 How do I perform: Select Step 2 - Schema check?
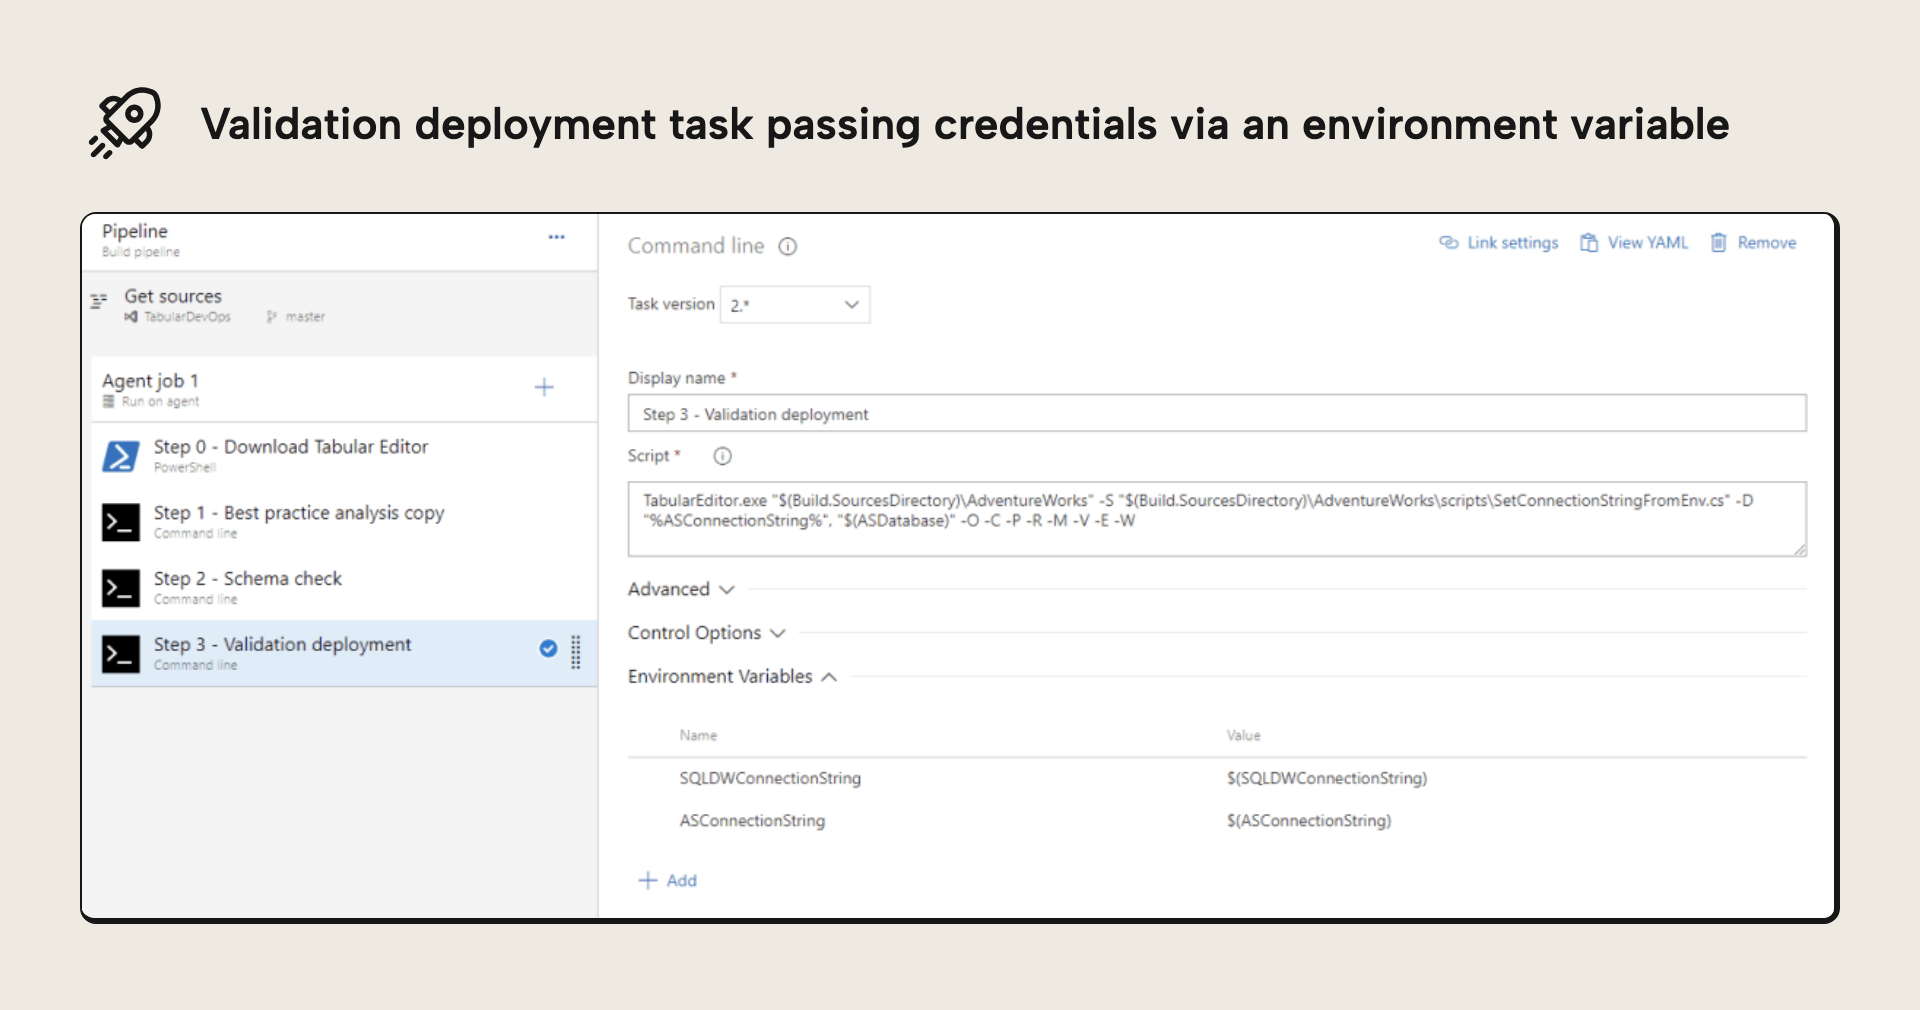pos(344,588)
